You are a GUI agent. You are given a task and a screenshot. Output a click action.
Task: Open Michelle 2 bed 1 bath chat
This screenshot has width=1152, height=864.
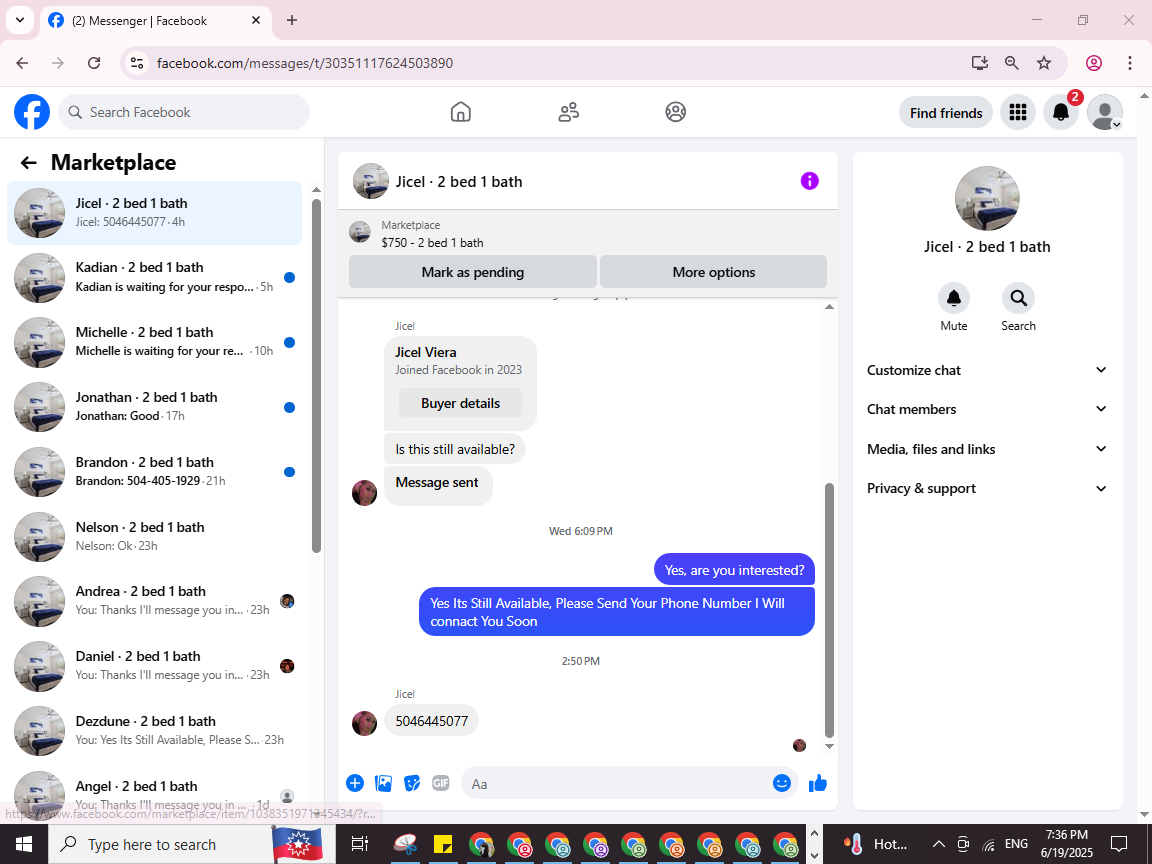click(154, 342)
